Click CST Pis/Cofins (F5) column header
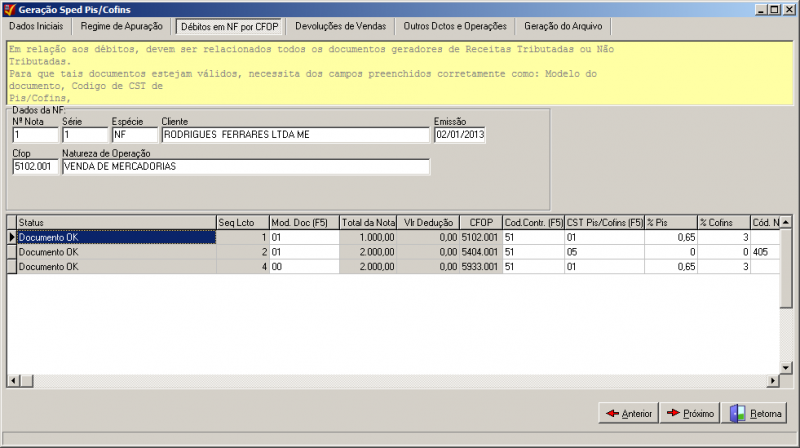 pos(605,222)
